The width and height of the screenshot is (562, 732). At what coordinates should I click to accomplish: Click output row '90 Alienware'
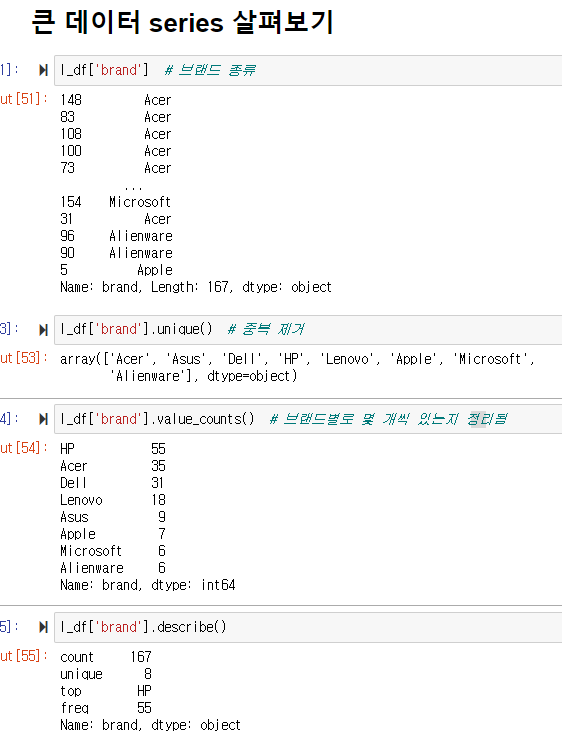pyautogui.click(x=116, y=253)
